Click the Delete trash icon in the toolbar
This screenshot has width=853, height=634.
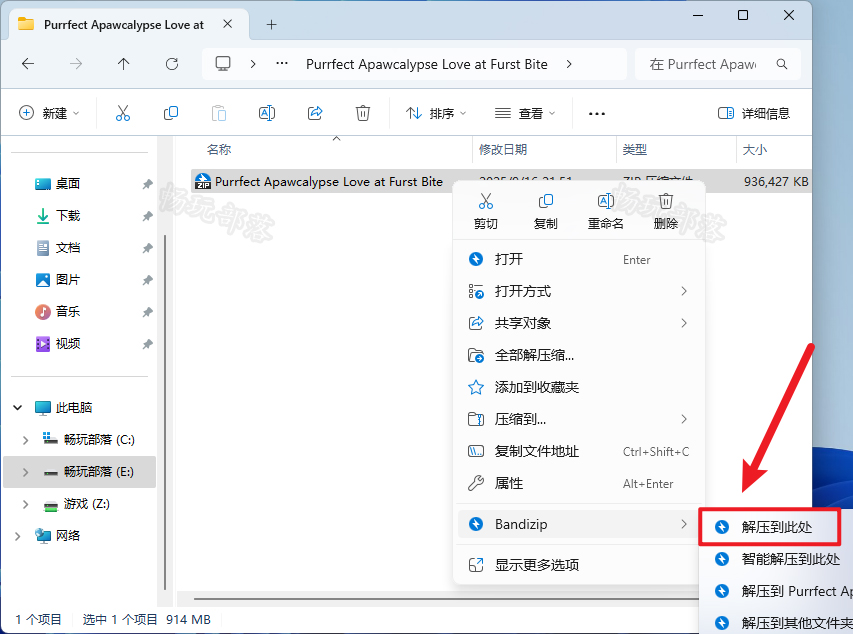[x=363, y=113]
